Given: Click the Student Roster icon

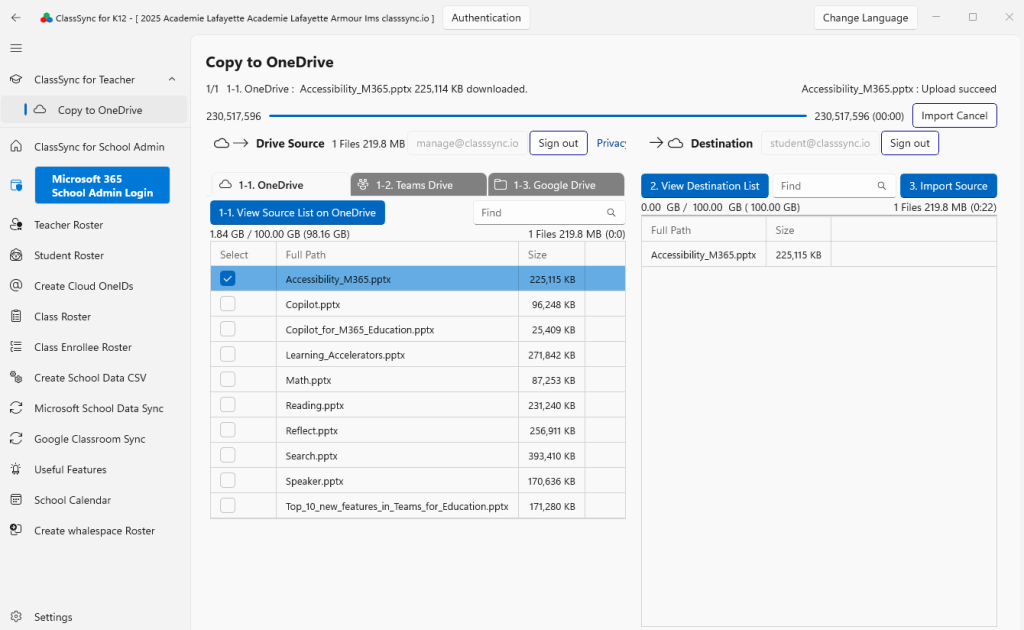Looking at the screenshot, I should coord(16,255).
